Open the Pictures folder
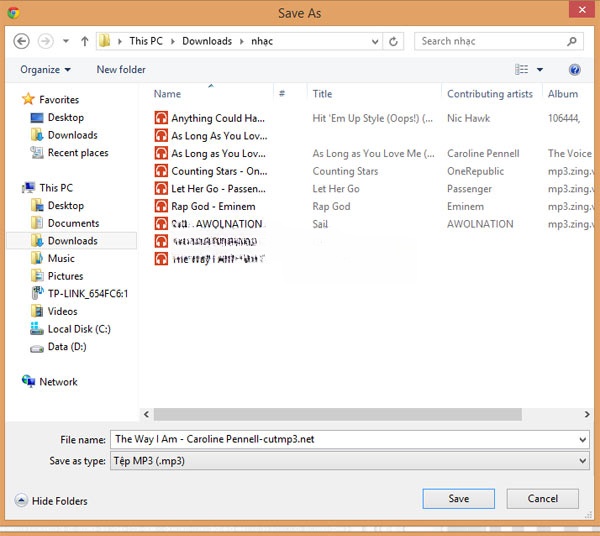The height and width of the screenshot is (536, 600). point(65,276)
